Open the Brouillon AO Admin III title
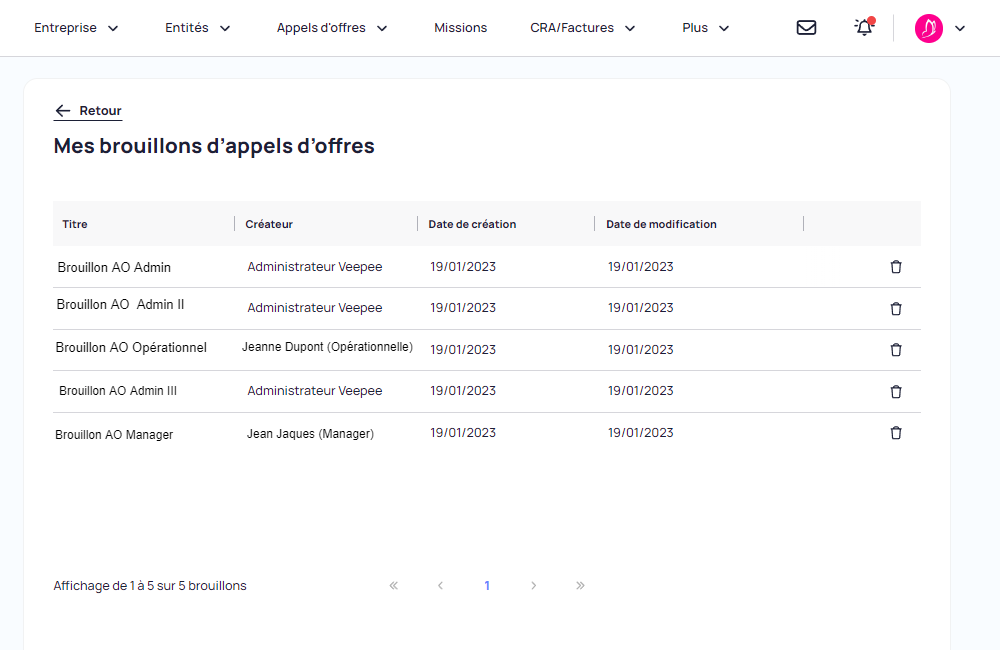The height and width of the screenshot is (650, 1000). (118, 390)
